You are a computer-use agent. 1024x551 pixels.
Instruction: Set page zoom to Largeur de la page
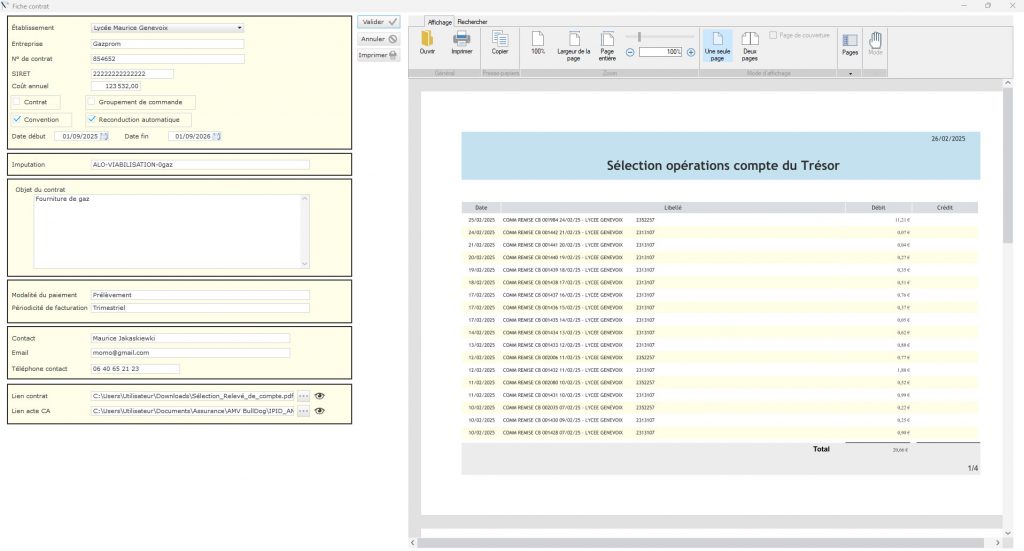[574, 41]
